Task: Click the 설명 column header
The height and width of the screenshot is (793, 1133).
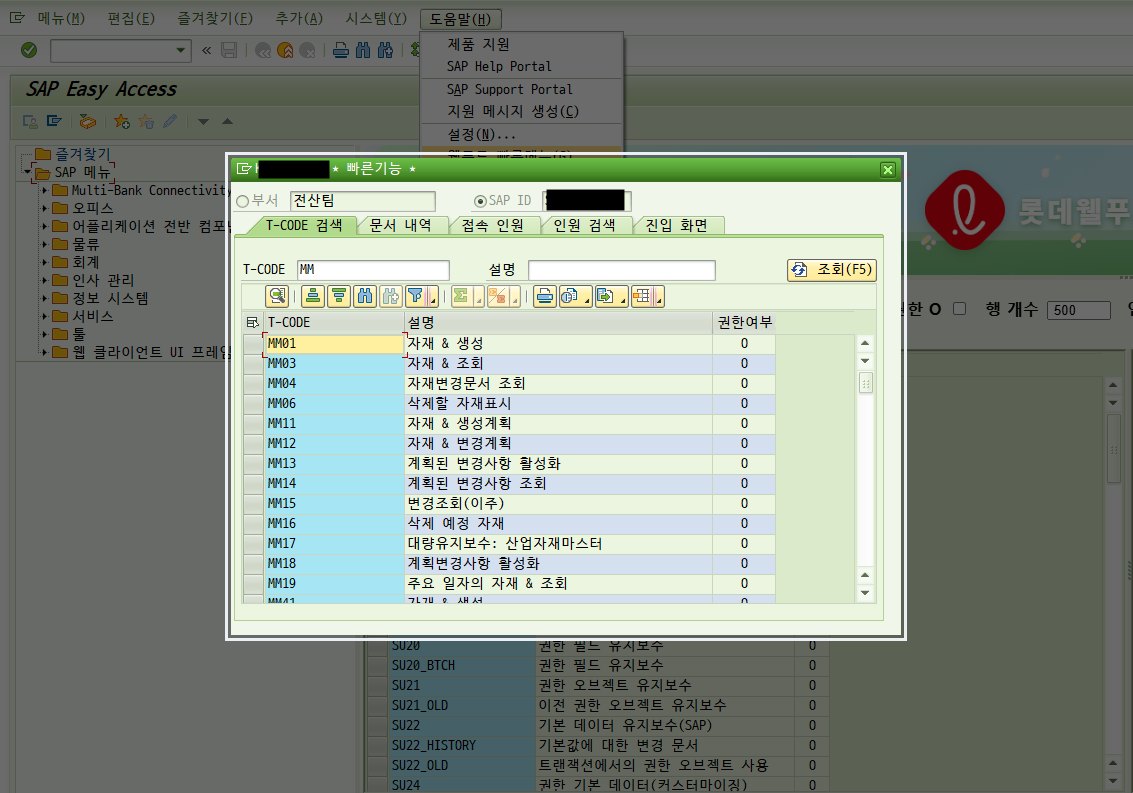Action: point(559,322)
